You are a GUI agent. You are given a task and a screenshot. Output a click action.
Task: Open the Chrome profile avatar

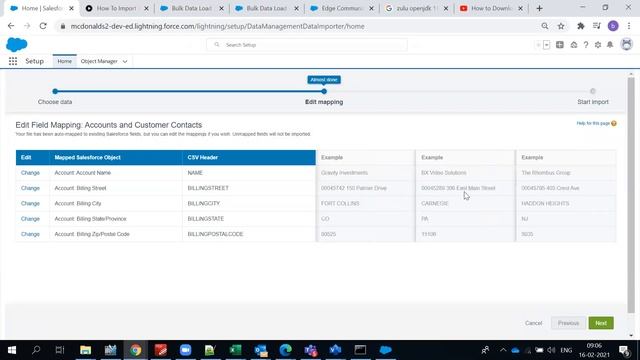(613, 26)
